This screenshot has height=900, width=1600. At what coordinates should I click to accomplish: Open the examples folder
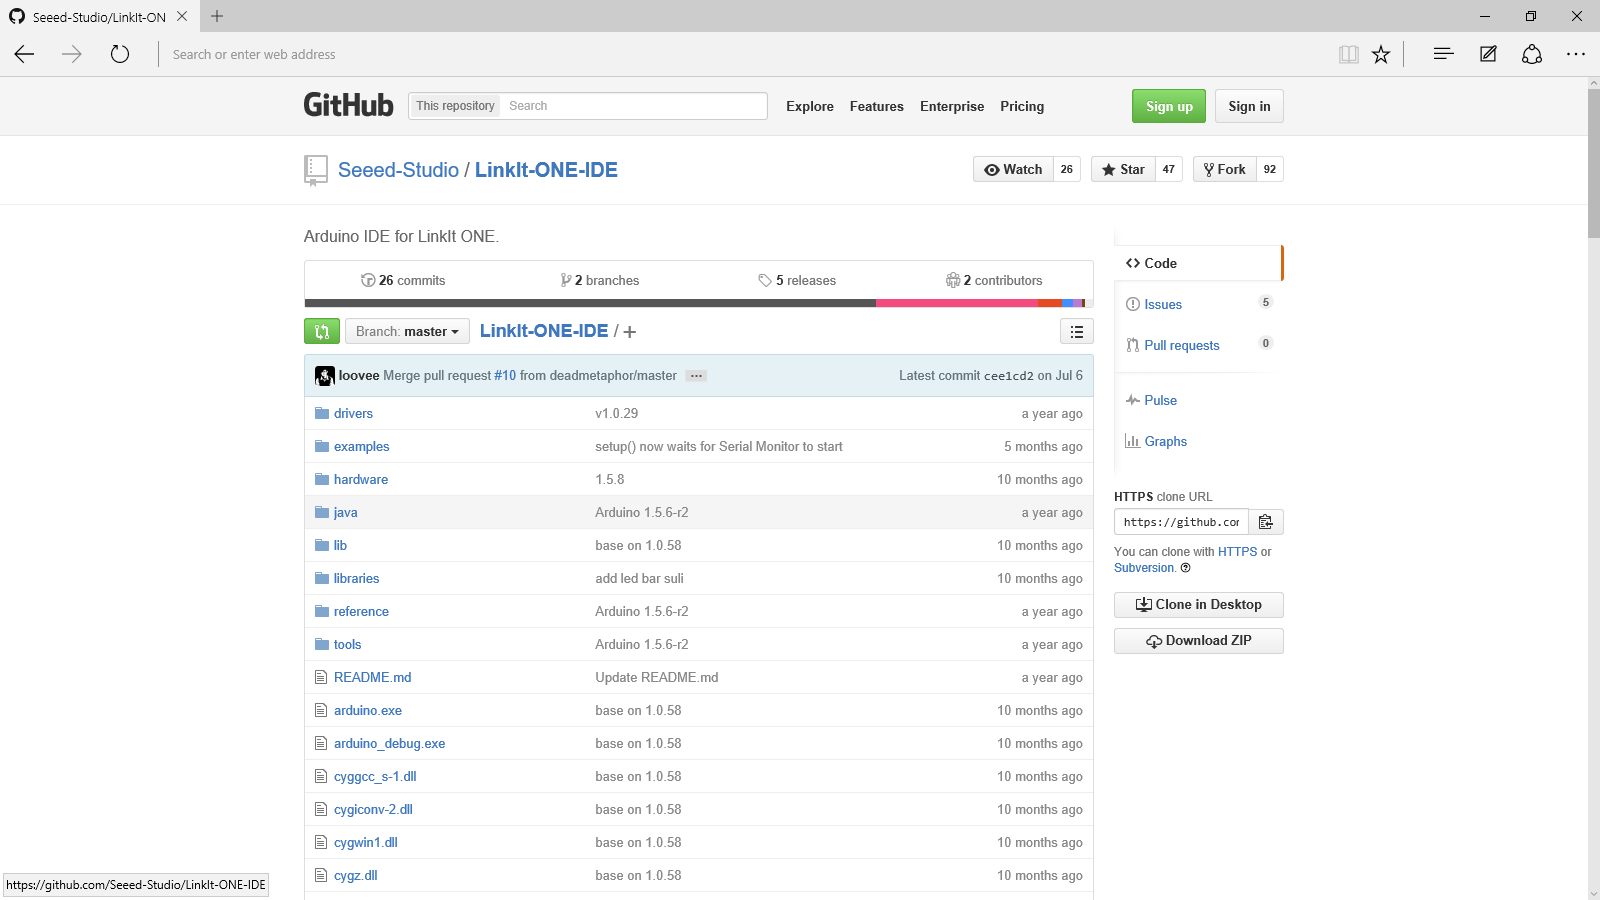coord(361,446)
